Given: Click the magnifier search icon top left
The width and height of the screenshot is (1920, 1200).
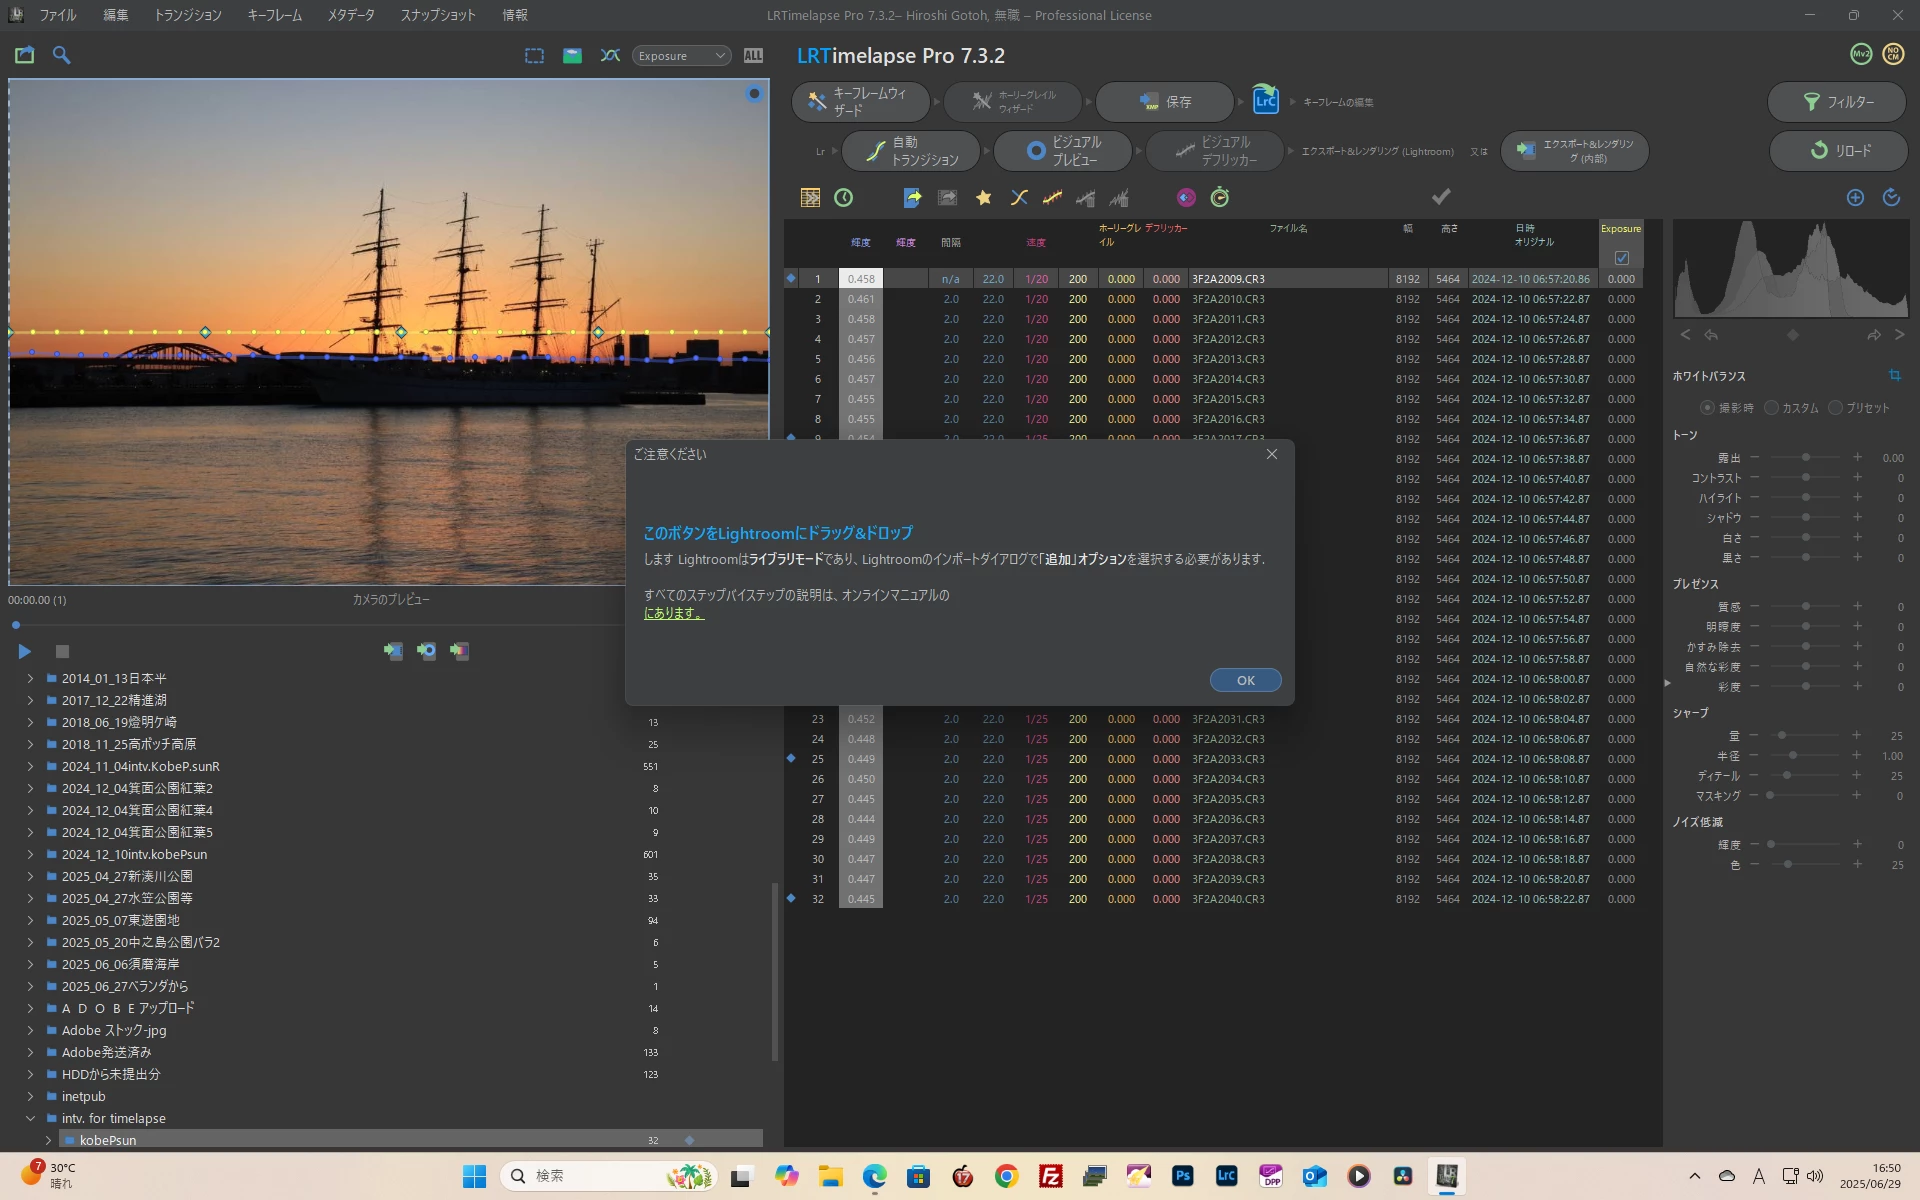Looking at the screenshot, I should pyautogui.click(x=61, y=56).
